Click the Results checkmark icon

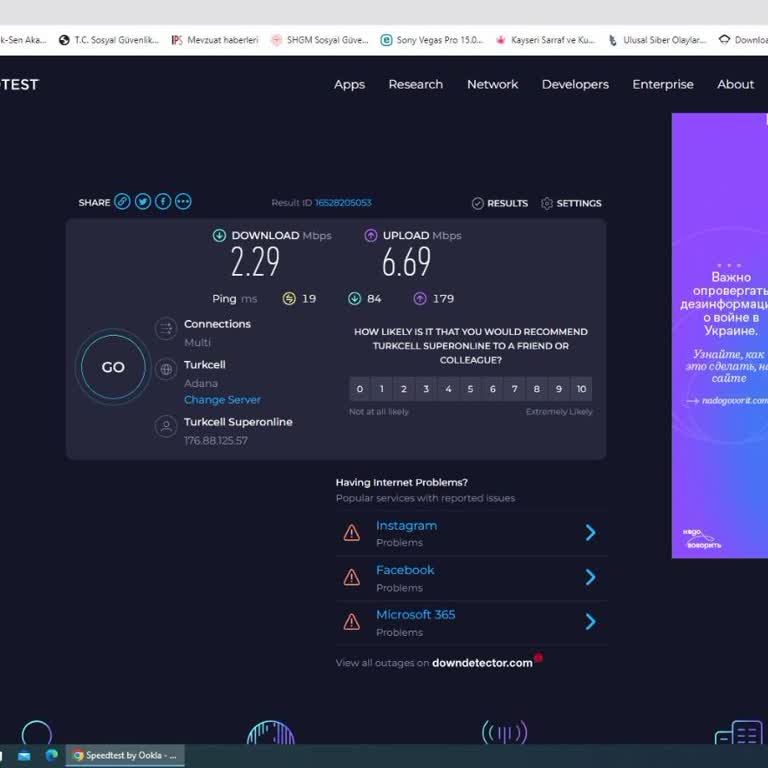tap(478, 203)
